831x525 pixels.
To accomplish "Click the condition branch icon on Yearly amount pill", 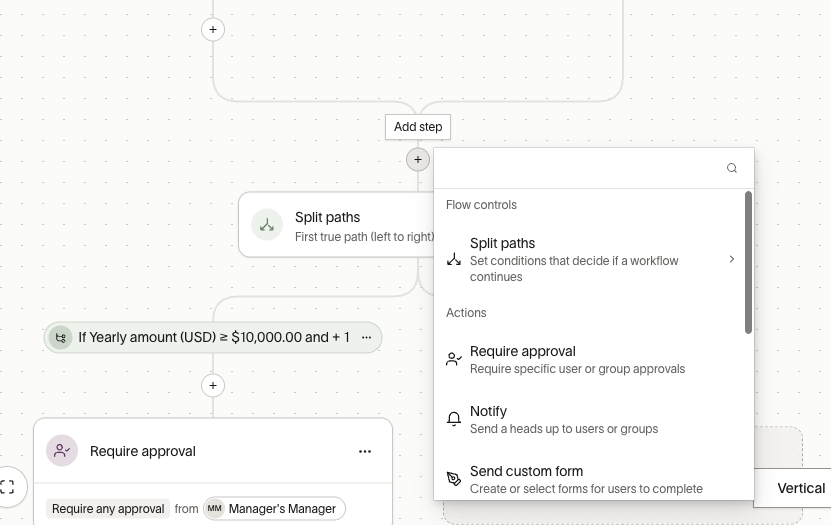I will (60, 337).
